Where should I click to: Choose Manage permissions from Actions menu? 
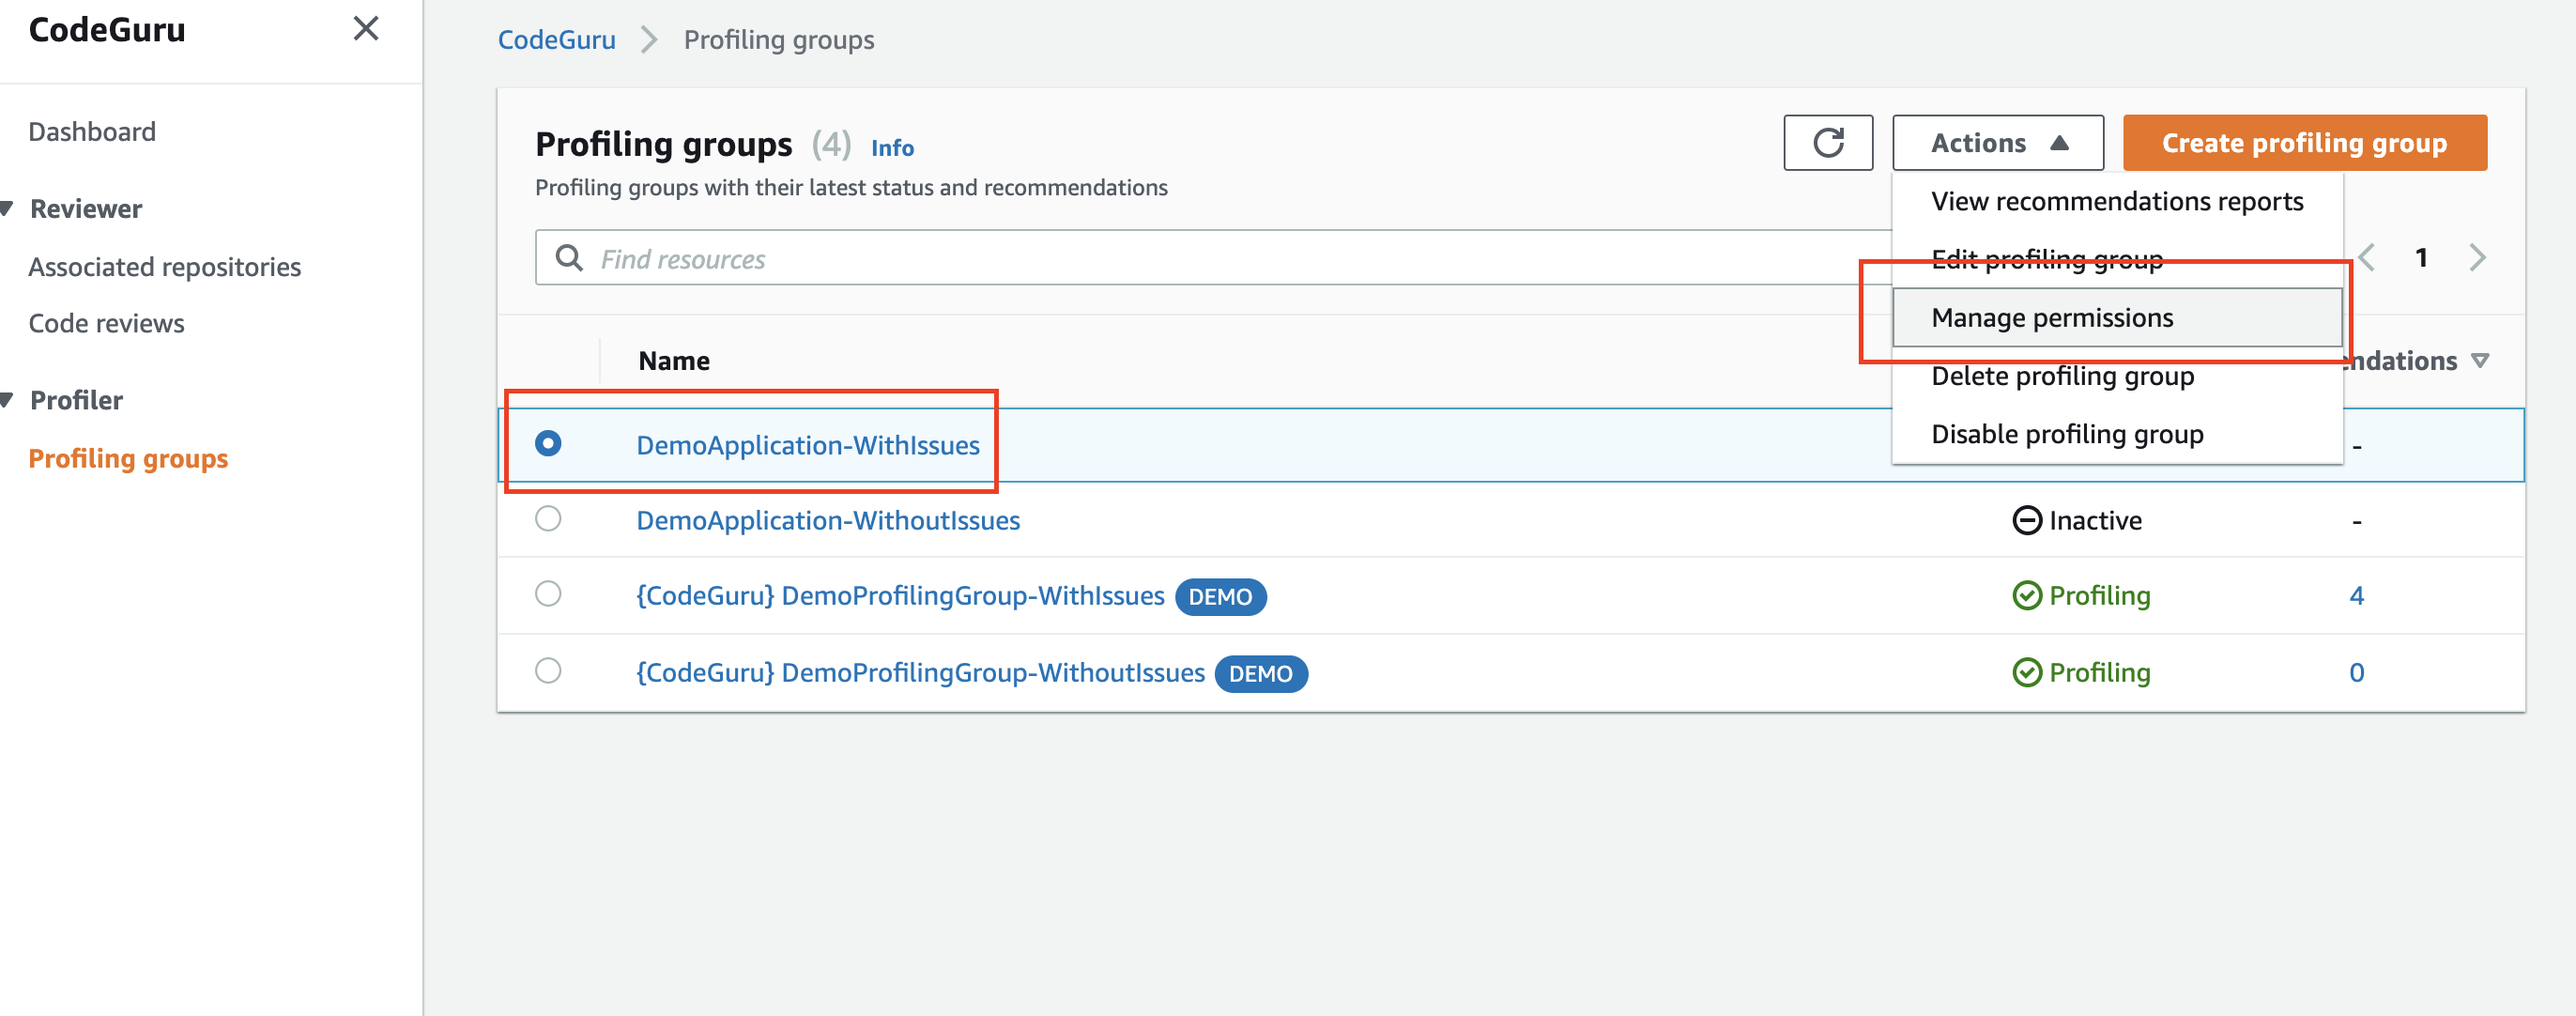point(2052,318)
